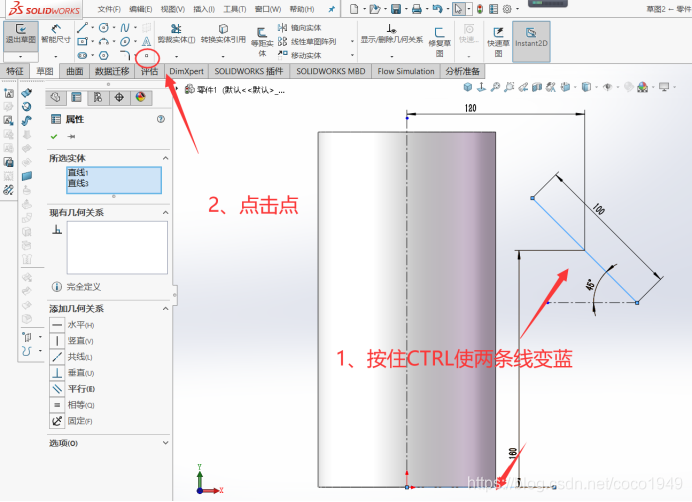
Task: Click the Rebuild traffic-light icon
Action: [480, 9]
